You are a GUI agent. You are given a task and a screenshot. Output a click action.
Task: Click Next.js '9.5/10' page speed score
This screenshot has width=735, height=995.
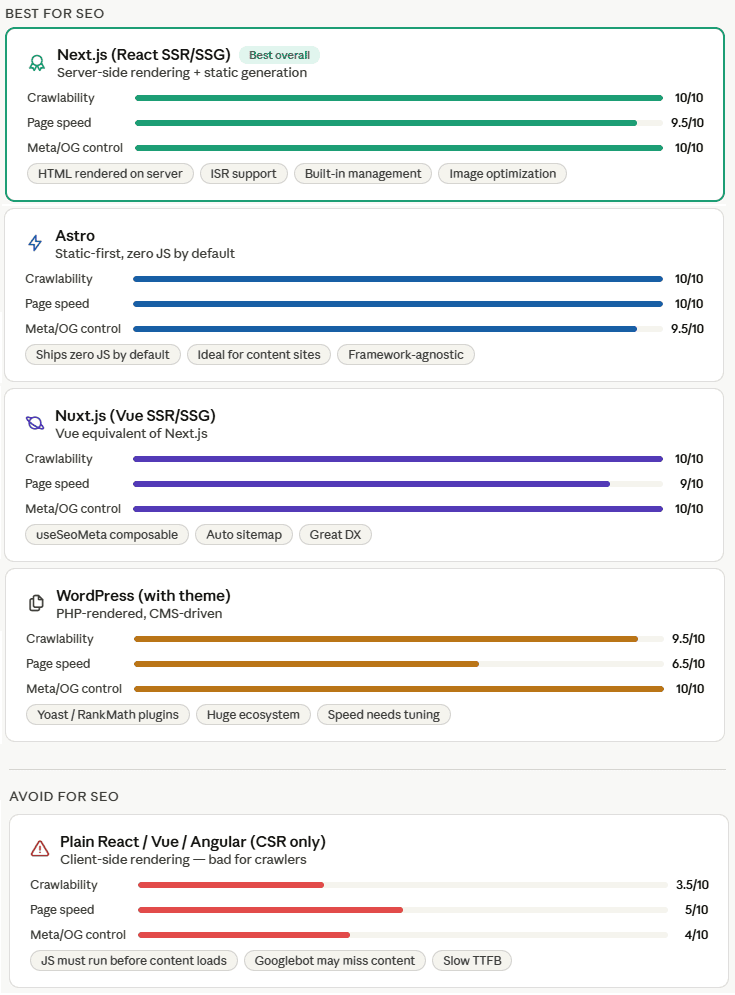pyautogui.click(x=687, y=122)
